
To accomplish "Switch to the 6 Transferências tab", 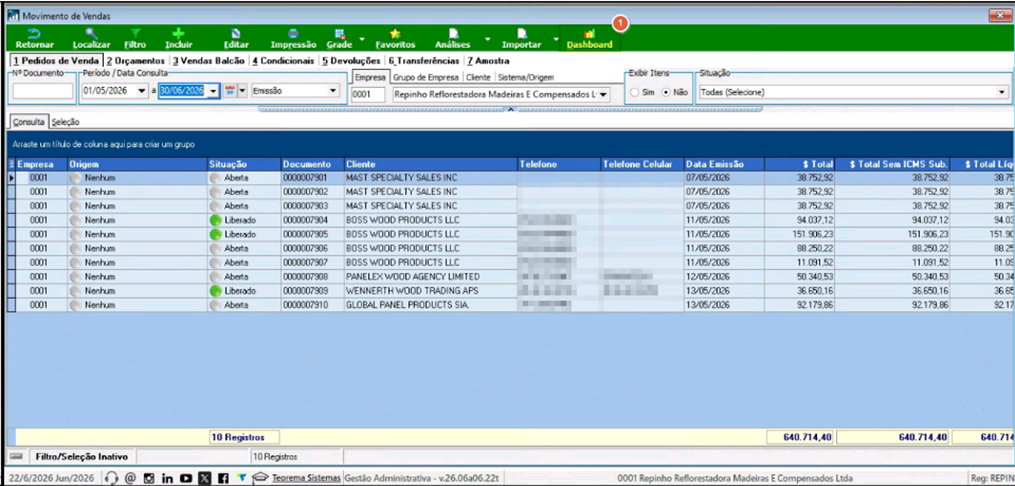I will pos(424,61).
